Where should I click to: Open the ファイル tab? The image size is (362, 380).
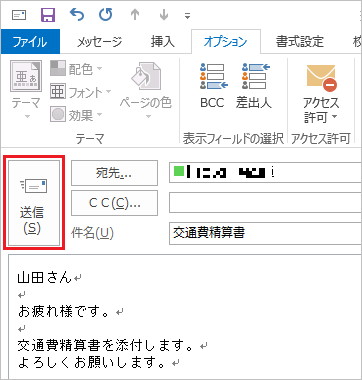tap(30, 42)
